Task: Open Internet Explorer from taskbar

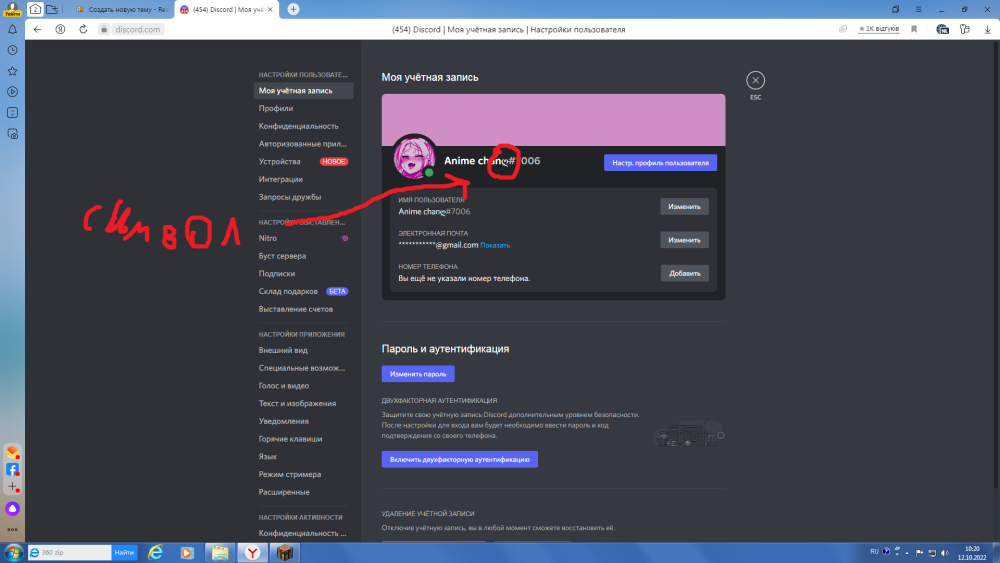Action: (156, 553)
